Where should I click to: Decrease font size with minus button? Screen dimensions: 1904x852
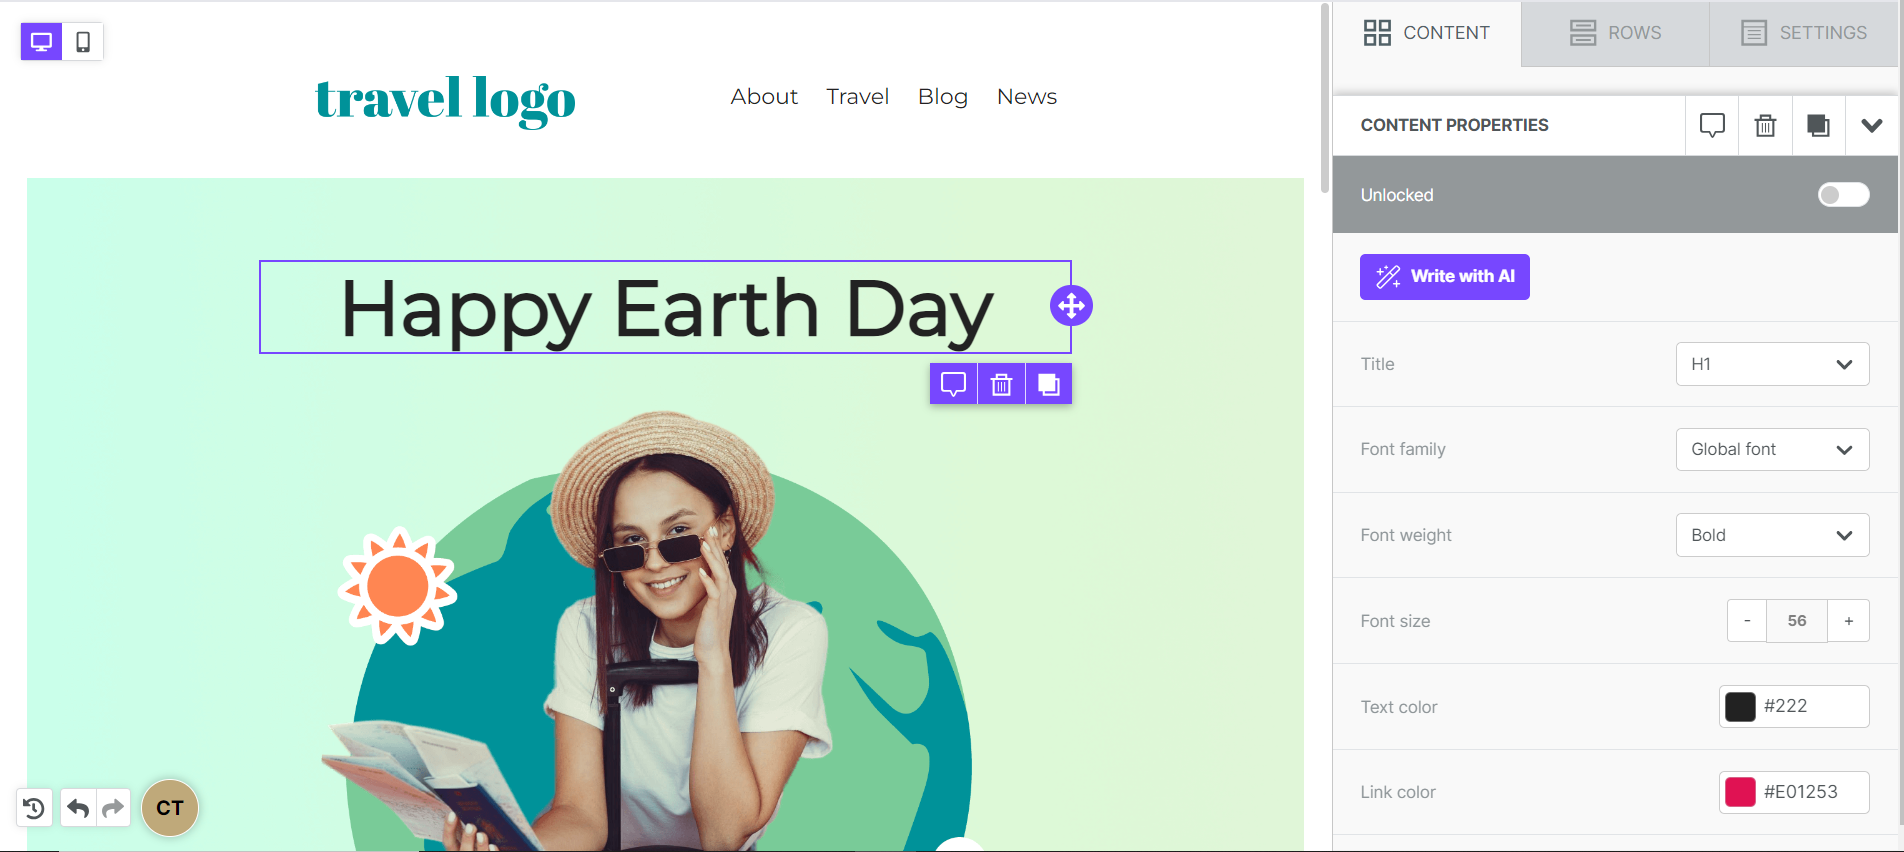[1747, 621]
